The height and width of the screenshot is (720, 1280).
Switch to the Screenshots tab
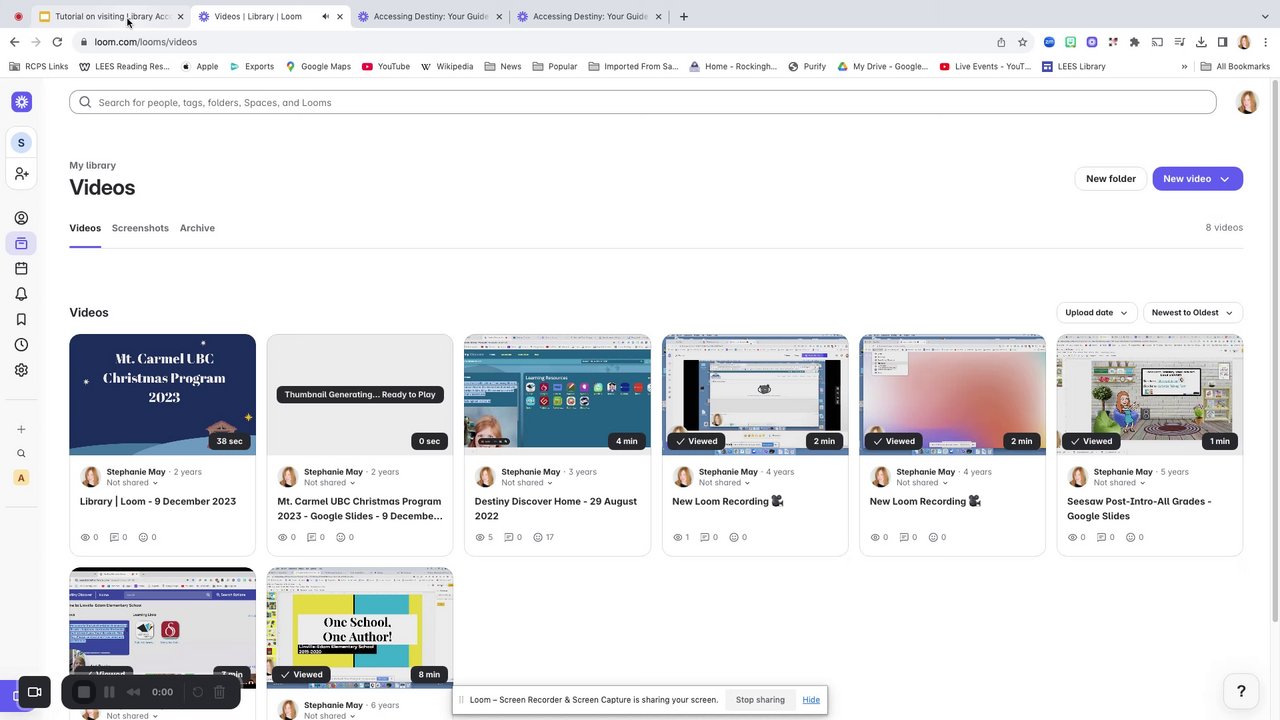click(140, 228)
